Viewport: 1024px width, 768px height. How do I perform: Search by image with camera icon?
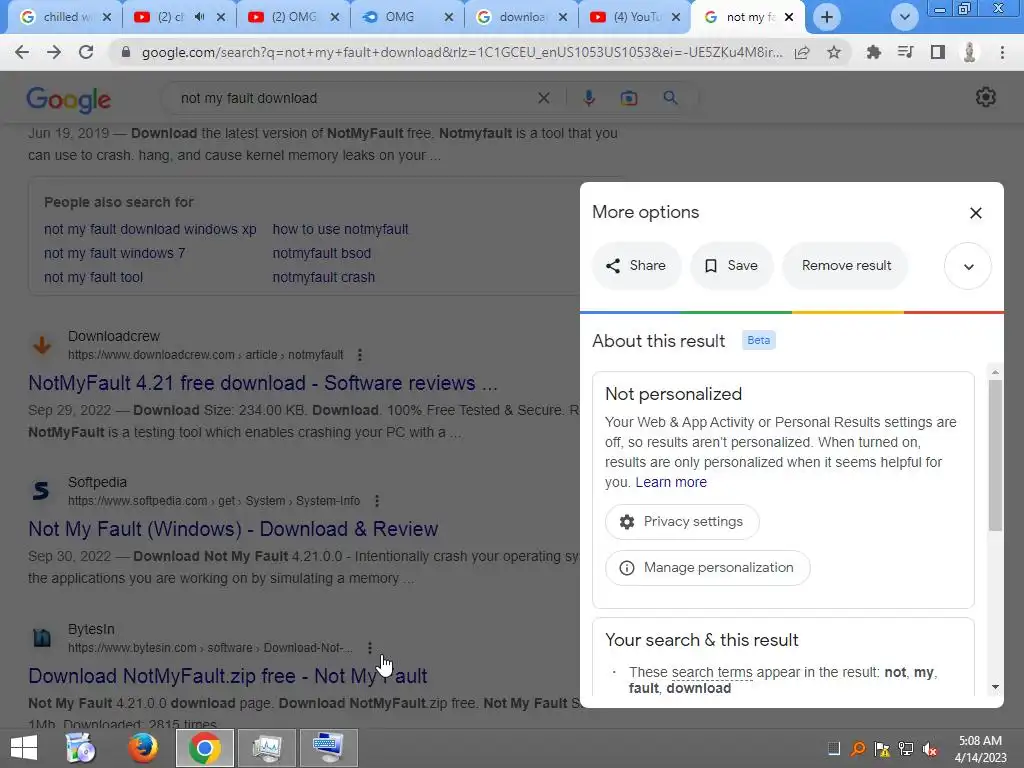(x=629, y=98)
